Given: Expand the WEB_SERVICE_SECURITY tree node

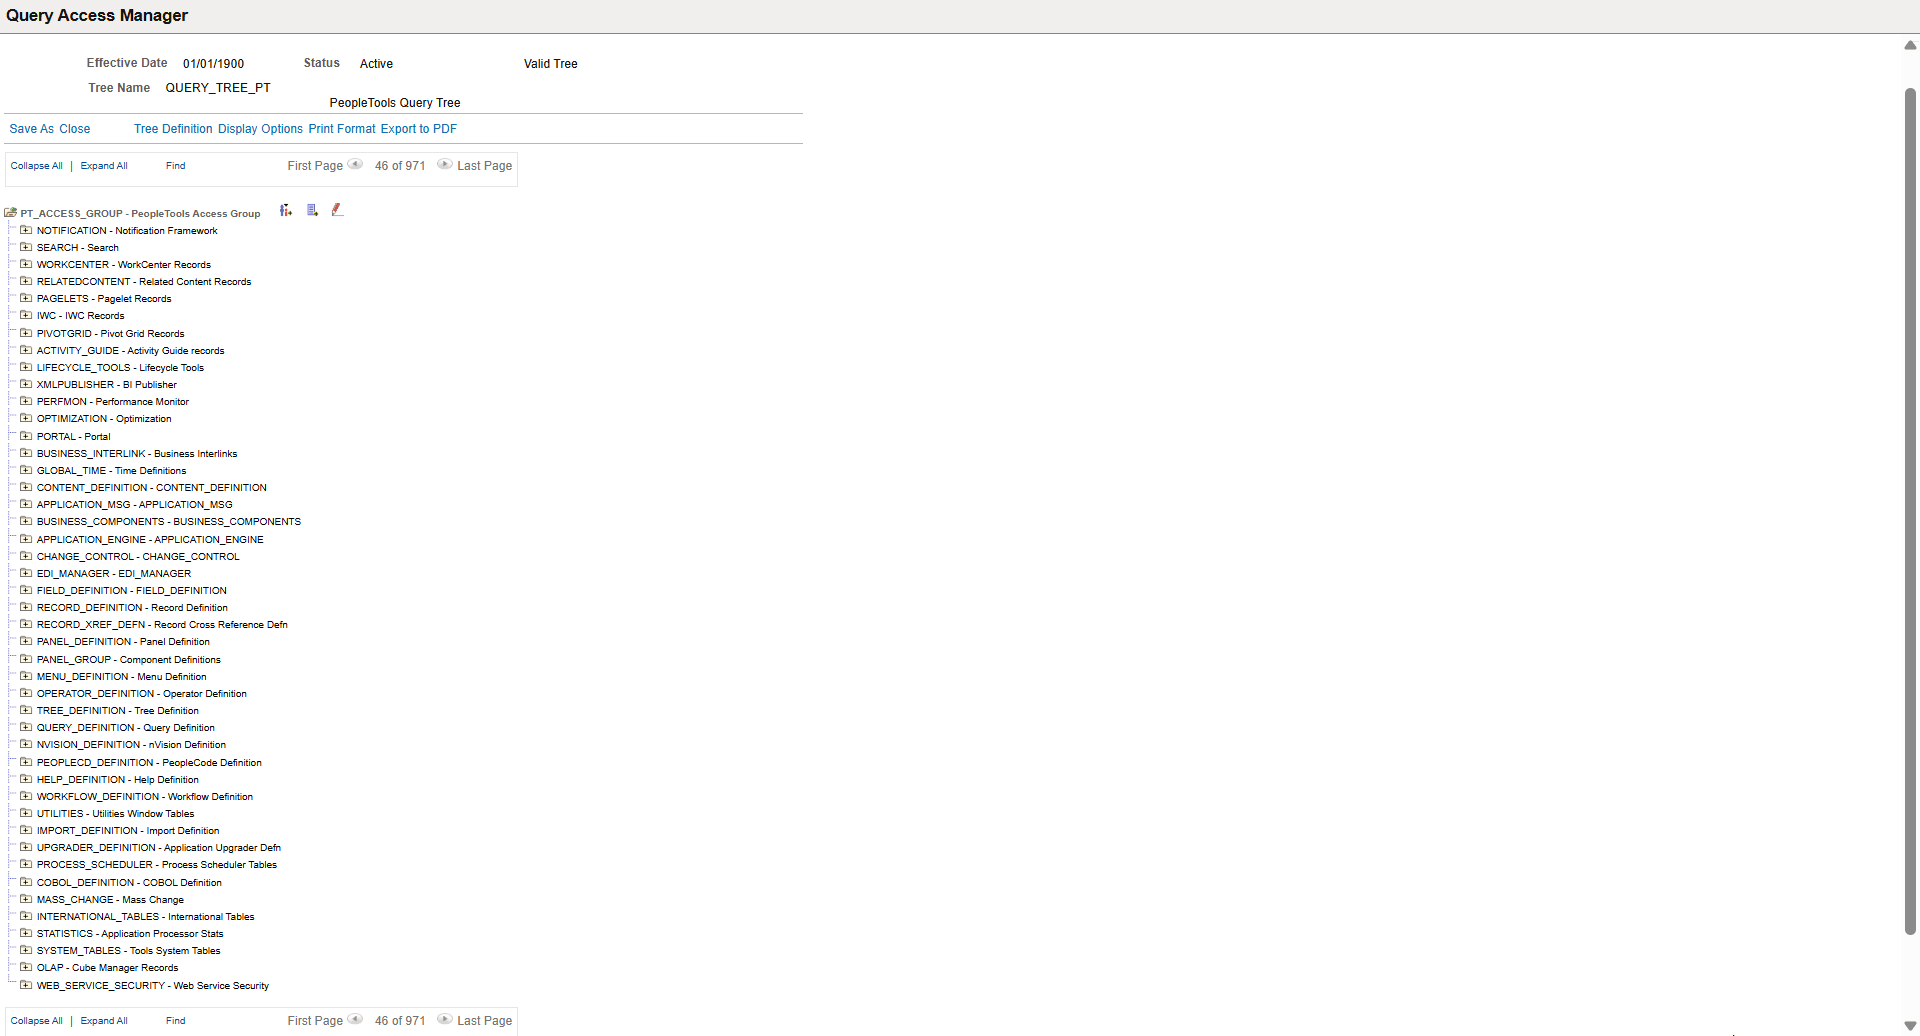Looking at the screenshot, I should click(25, 984).
